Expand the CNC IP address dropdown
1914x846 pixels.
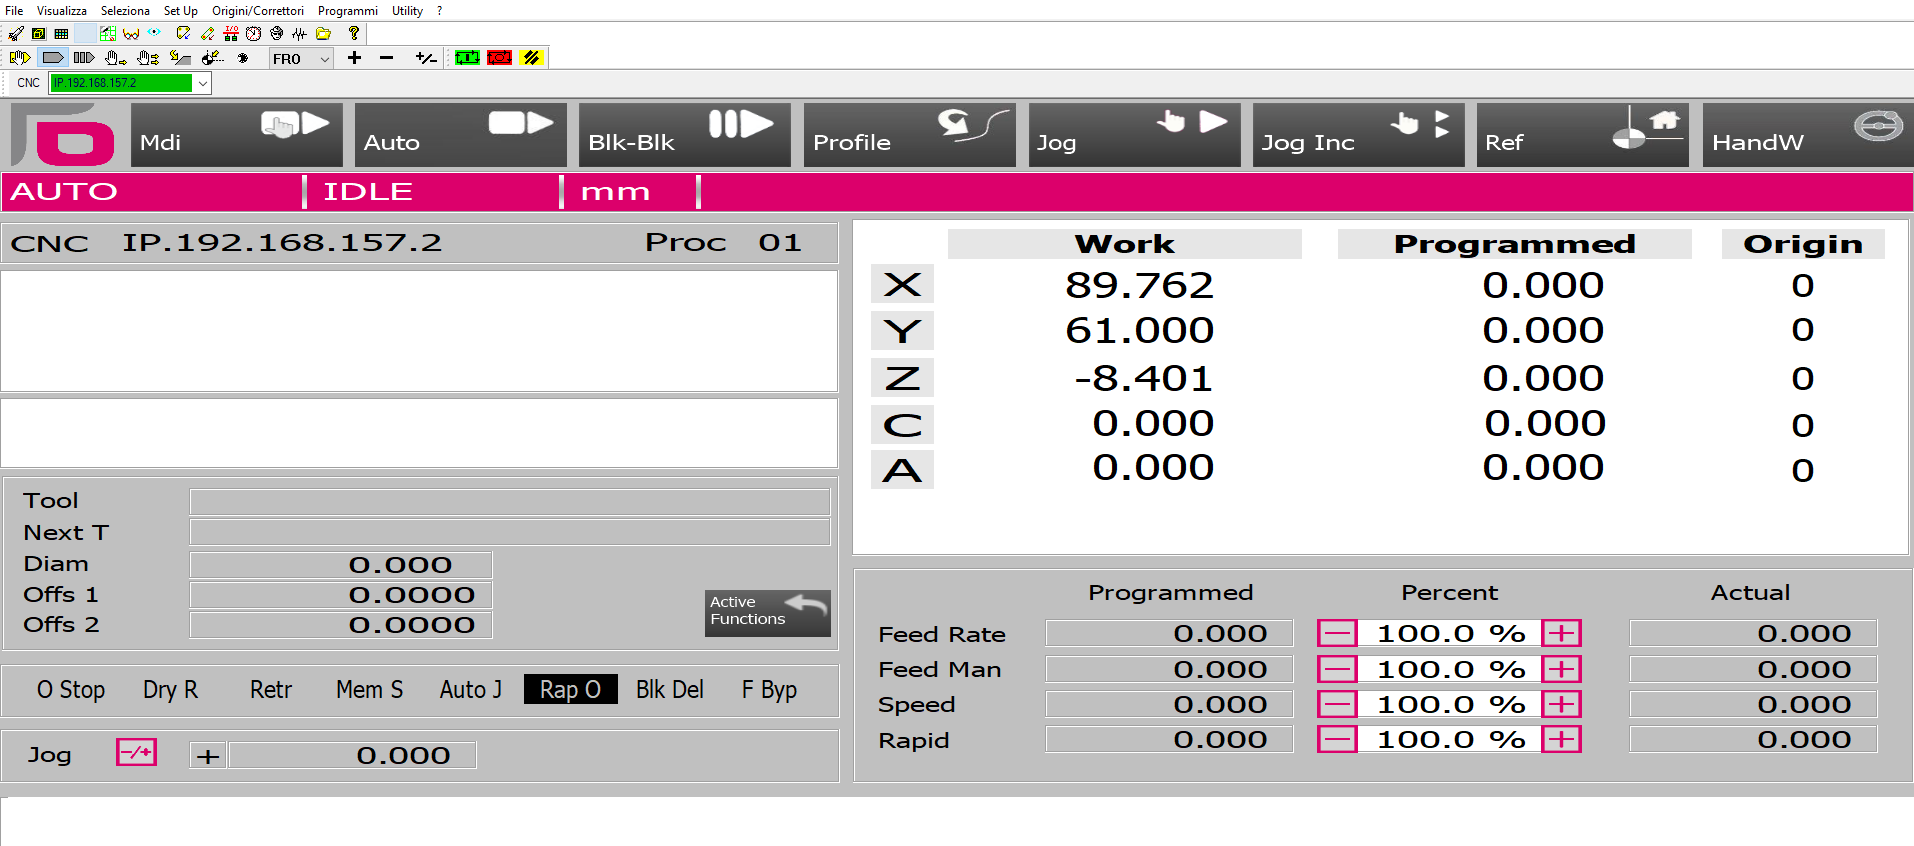202,83
